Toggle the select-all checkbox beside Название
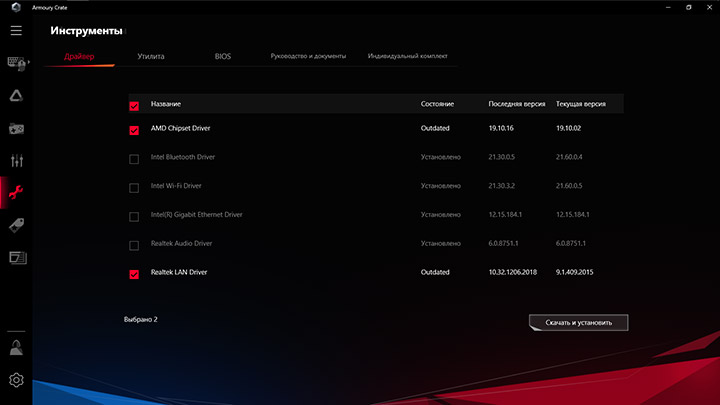Screen dimensions: 720x405 [134, 106]
